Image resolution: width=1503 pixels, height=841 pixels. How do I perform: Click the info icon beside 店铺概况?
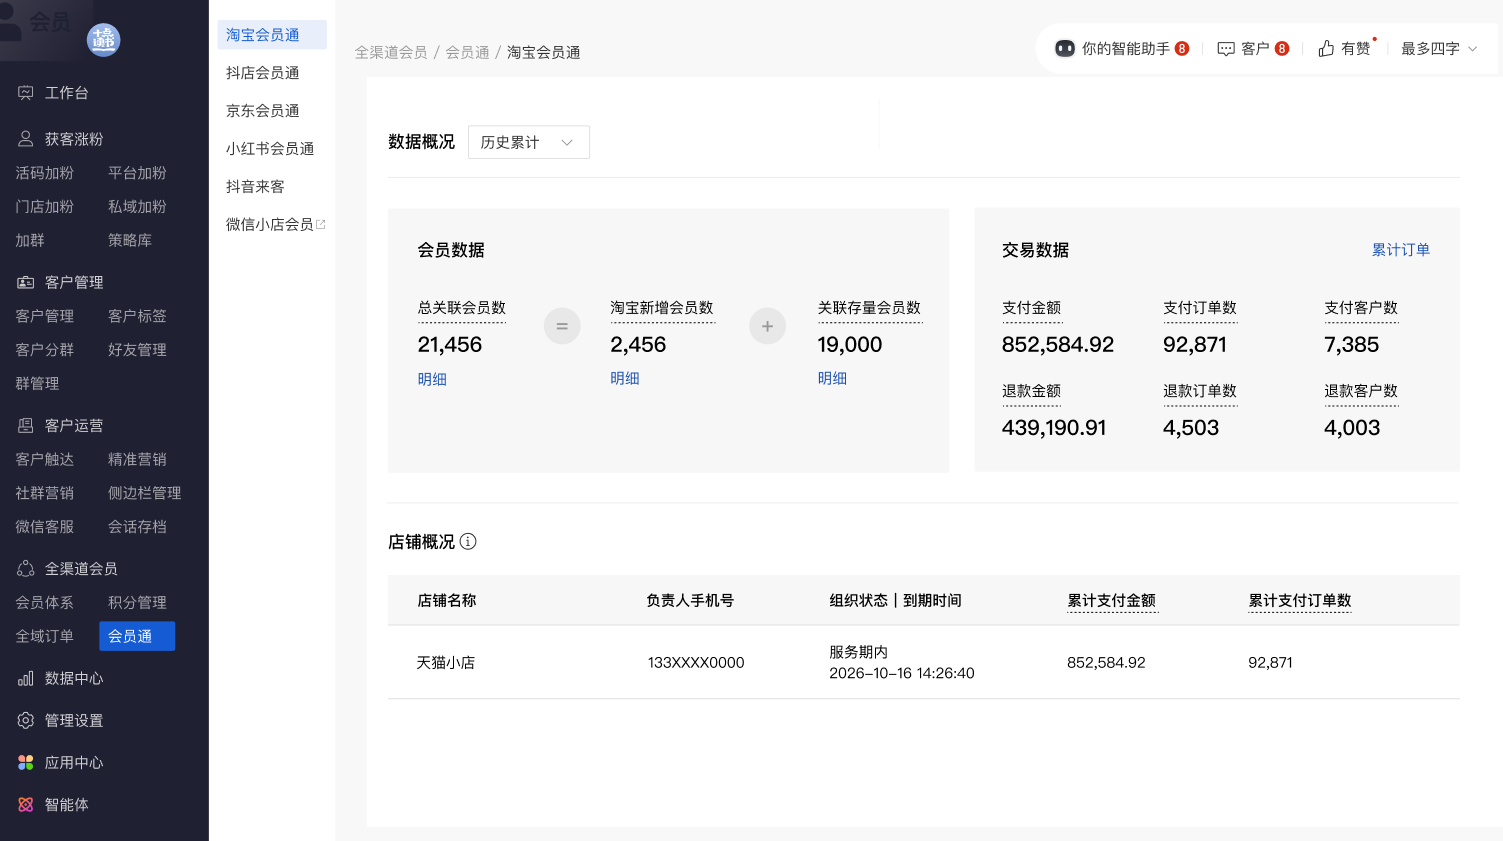[468, 542]
